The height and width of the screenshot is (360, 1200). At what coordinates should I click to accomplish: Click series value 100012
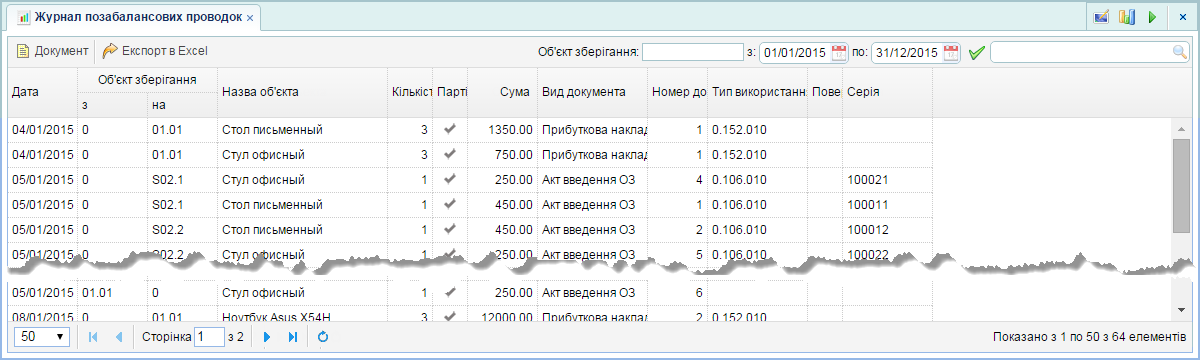tap(868, 230)
